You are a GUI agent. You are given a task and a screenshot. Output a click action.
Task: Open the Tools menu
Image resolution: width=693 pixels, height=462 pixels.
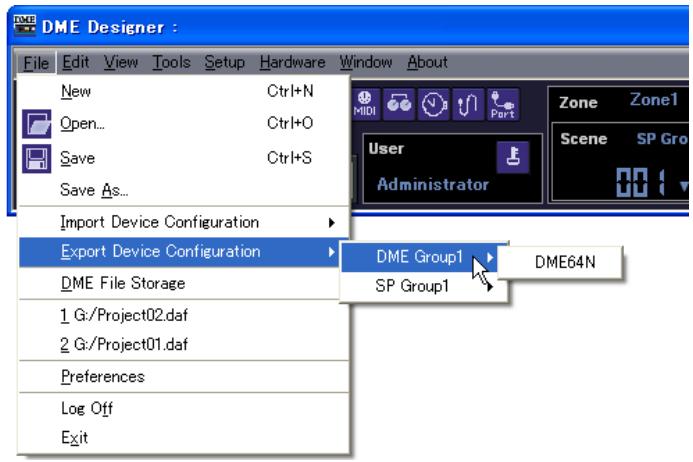pos(171,62)
